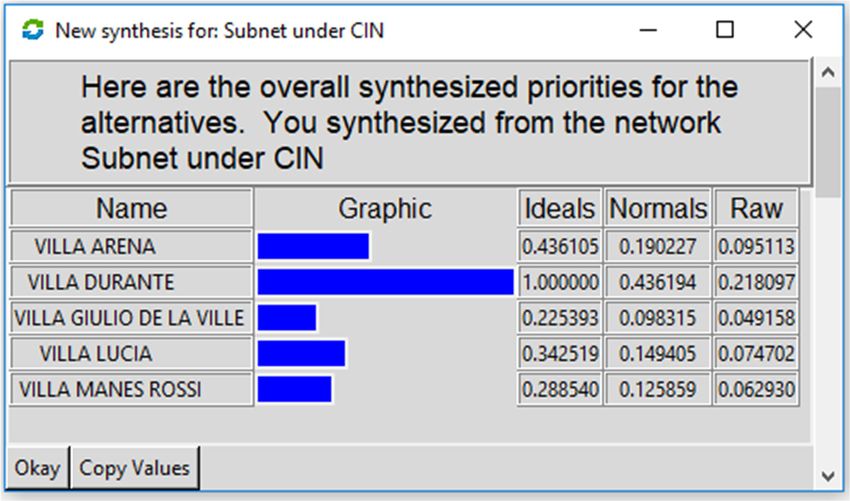Select the Normals column header
This screenshot has width=850, height=501.
pyautogui.click(x=658, y=208)
